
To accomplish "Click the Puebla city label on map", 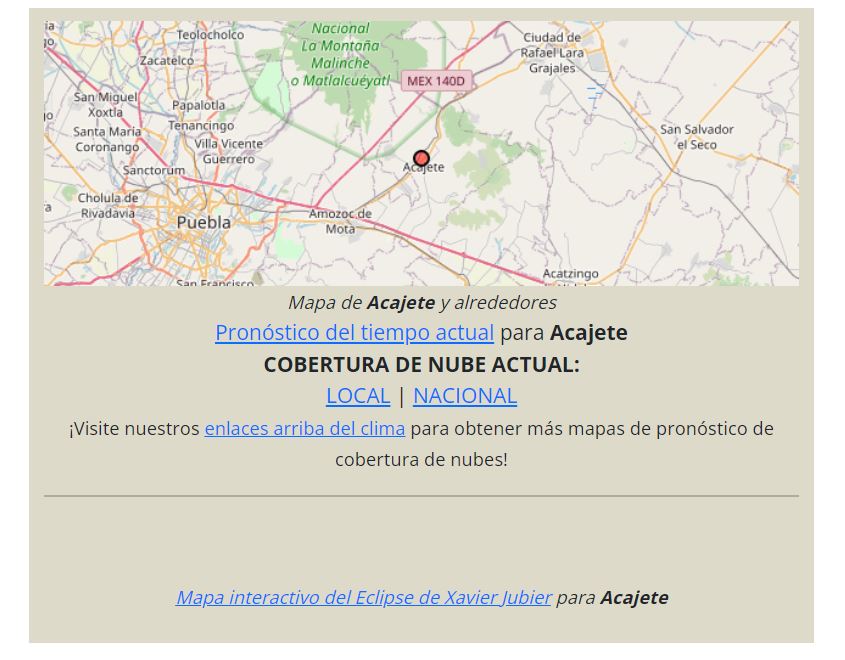I will click(203, 222).
